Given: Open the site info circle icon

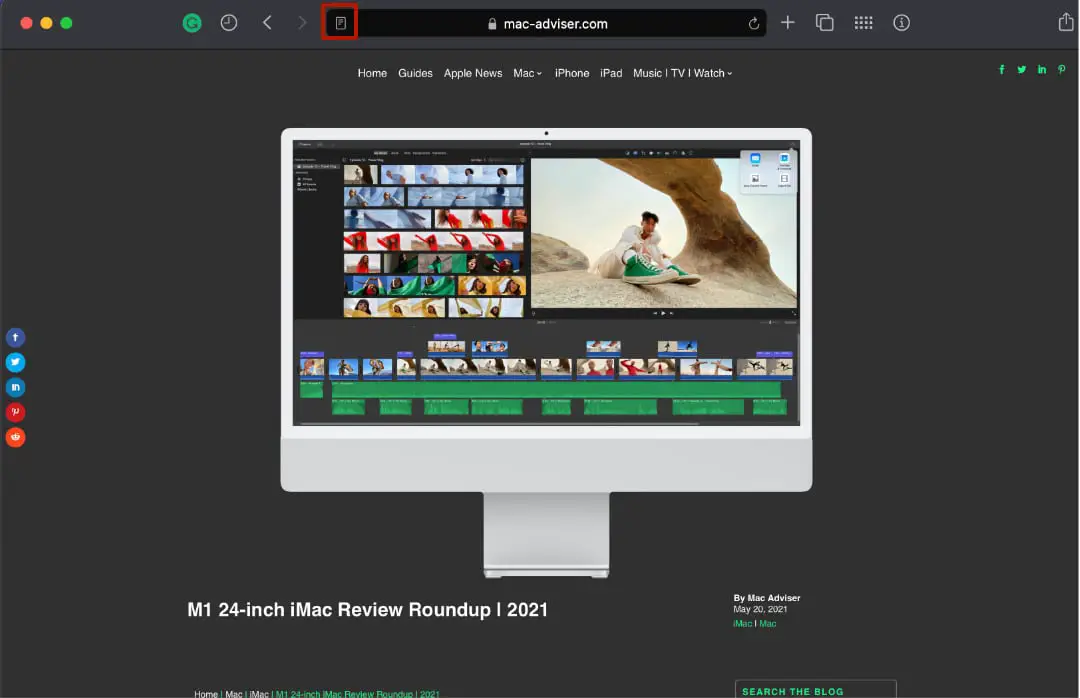Looking at the screenshot, I should pyautogui.click(x=902, y=23).
